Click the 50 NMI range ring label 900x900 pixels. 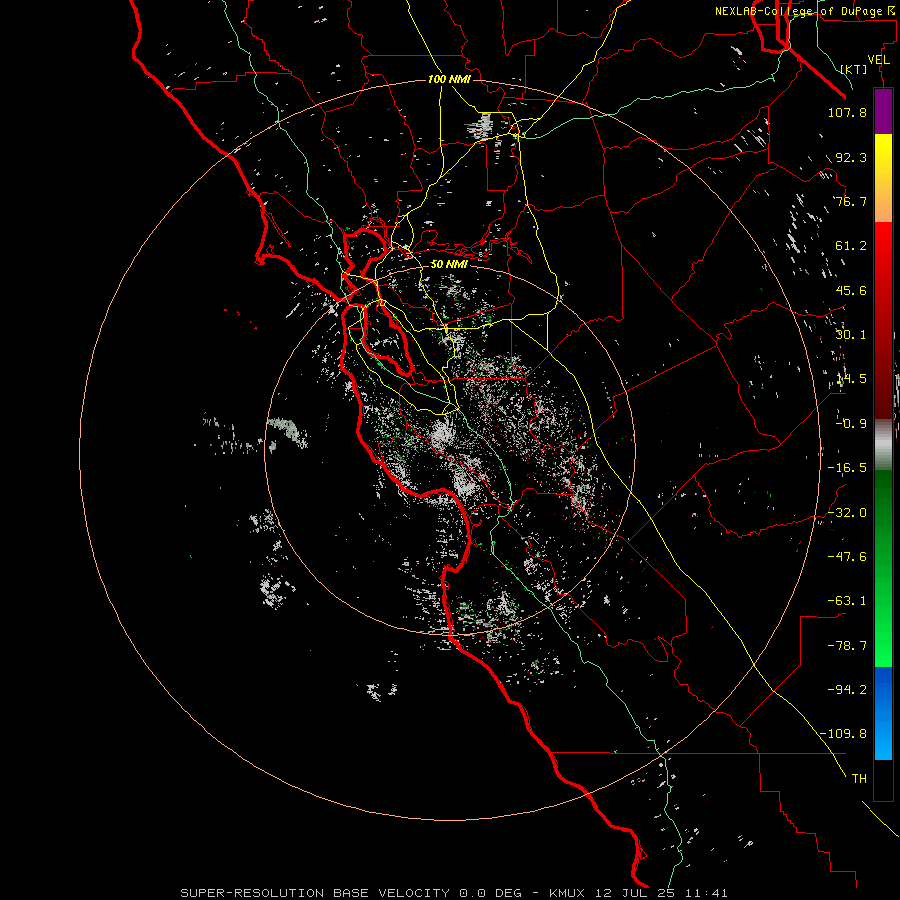(449, 264)
